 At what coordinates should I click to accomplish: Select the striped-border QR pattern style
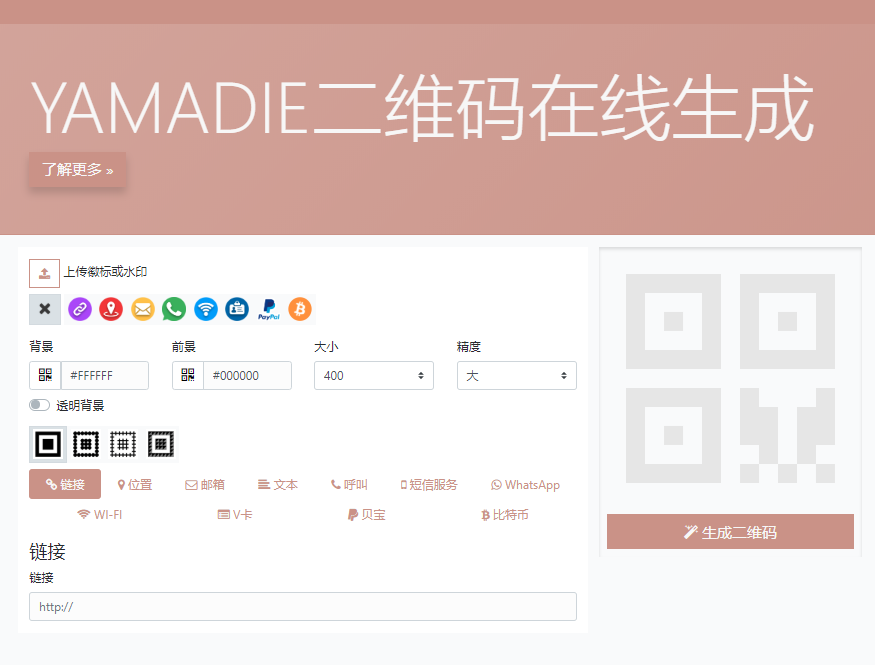tap(161, 445)
